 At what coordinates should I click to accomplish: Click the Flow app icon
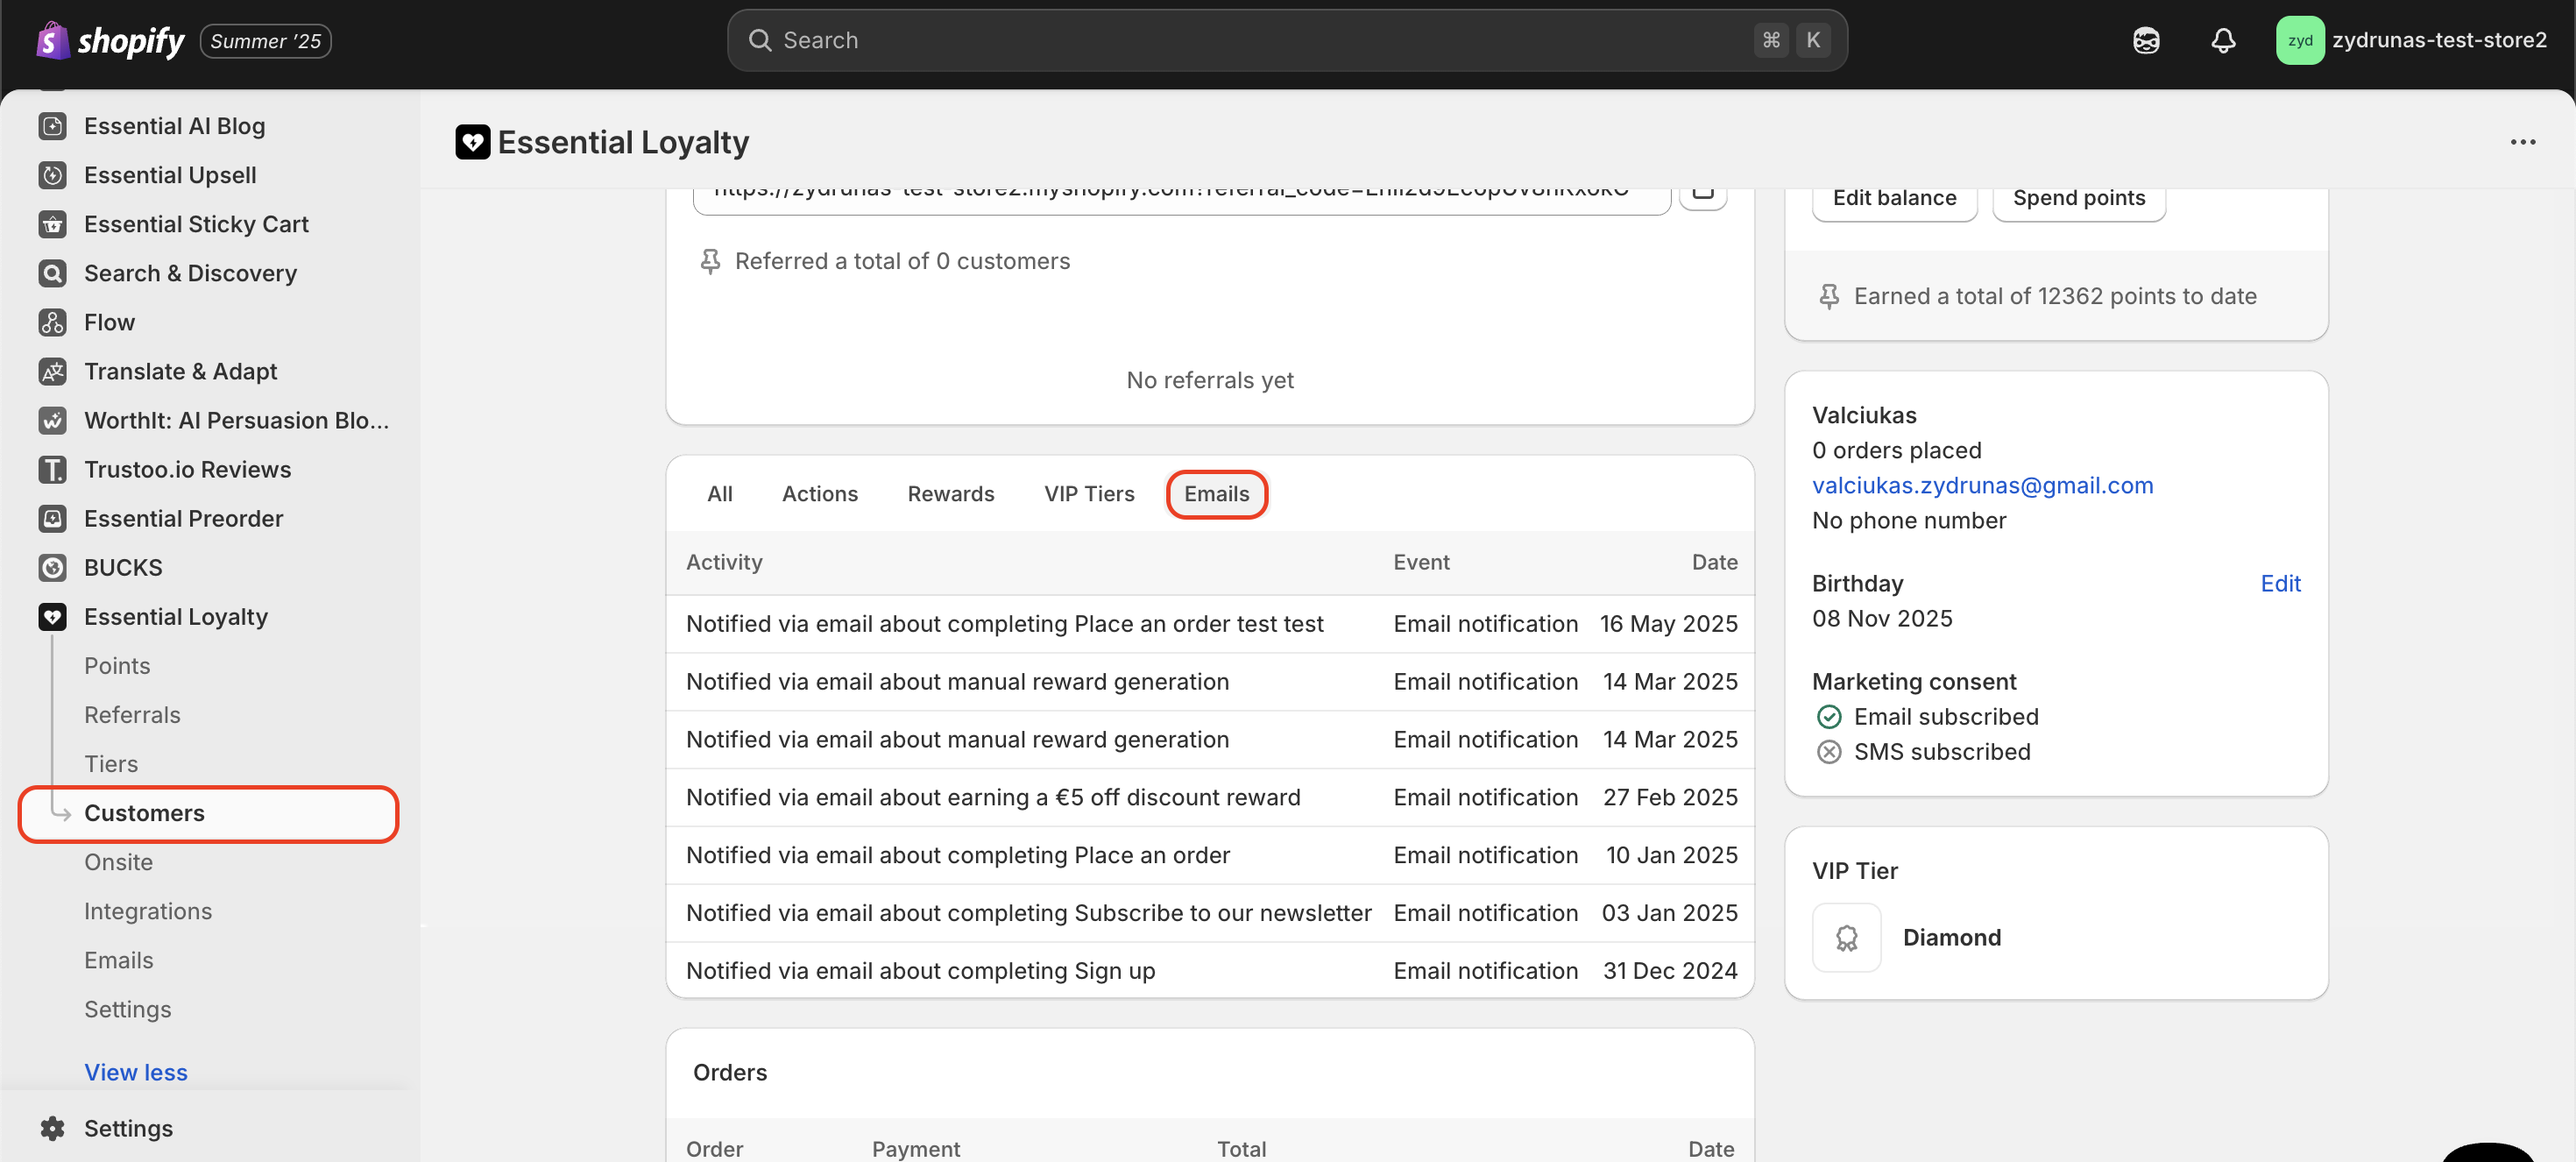pyautogui.click(x=53, y=322)
